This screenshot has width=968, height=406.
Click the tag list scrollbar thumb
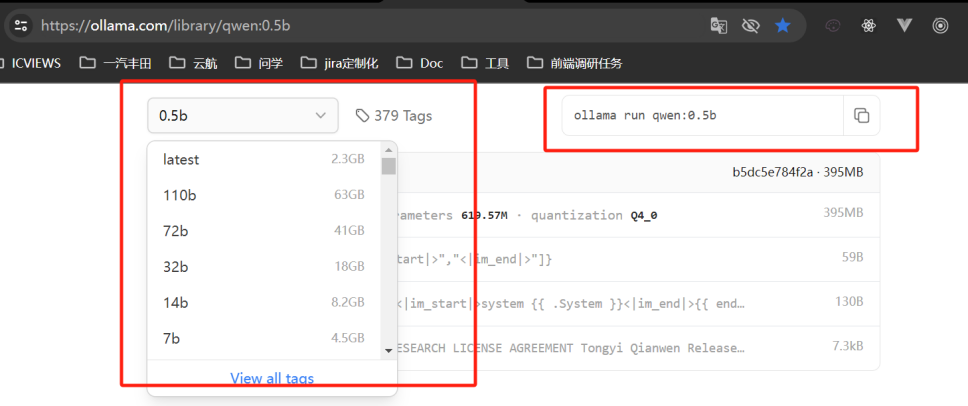(388, 166)
